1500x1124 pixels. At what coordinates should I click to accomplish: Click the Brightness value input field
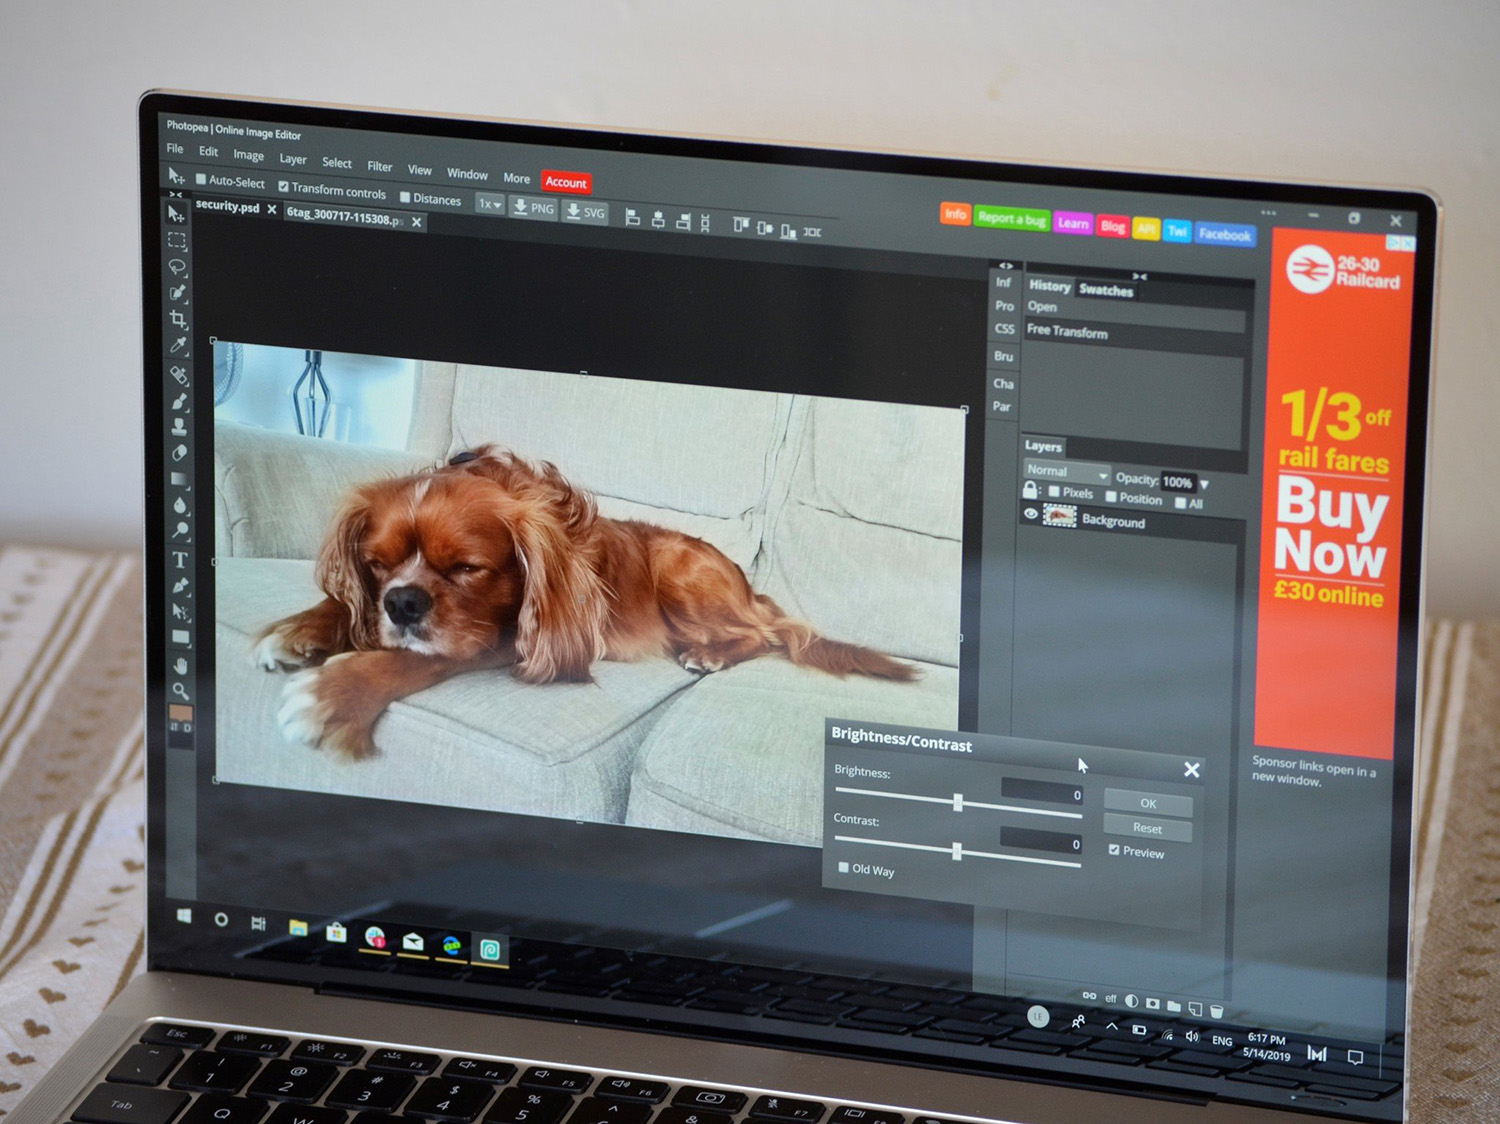[x=1042, y=793]
